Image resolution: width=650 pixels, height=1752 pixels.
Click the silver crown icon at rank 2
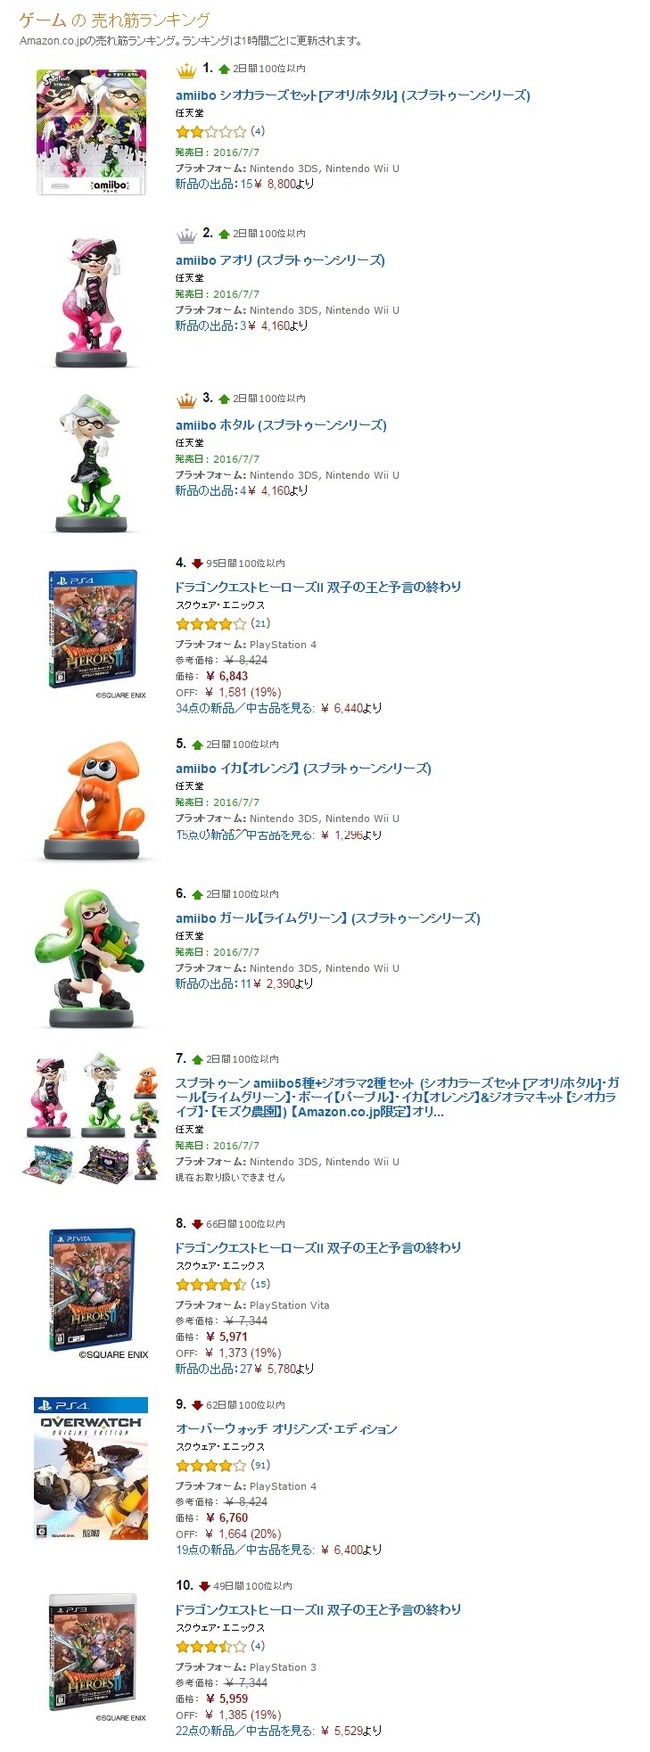(186, 235)
